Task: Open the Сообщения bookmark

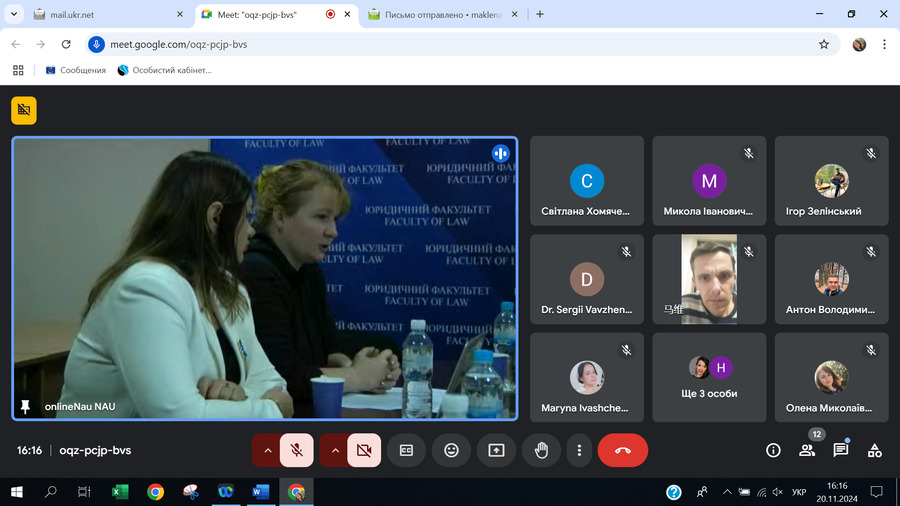Action: [76, 70]
